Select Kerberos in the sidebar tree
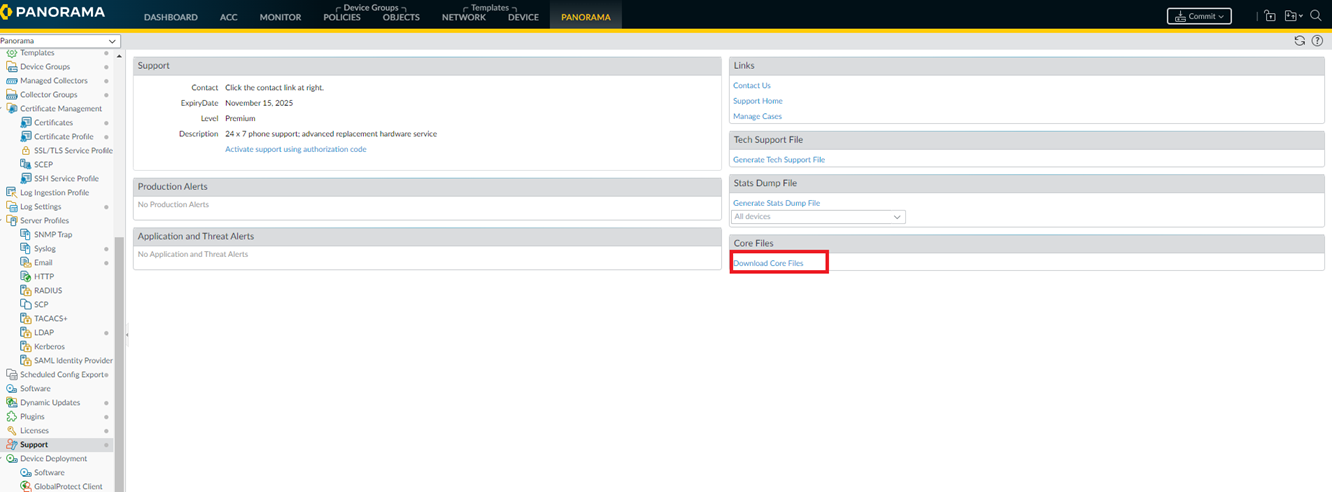 pos(49,347)
